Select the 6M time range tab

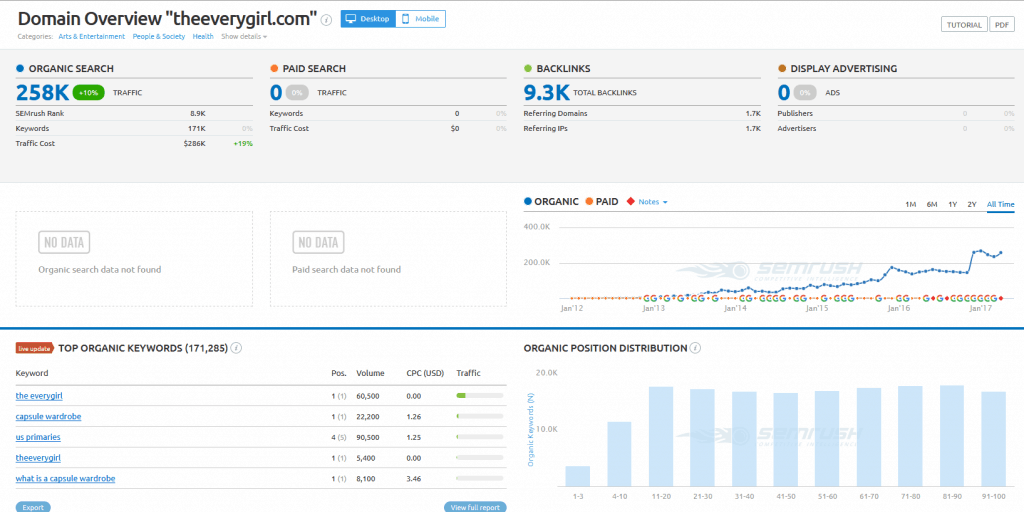932,204
